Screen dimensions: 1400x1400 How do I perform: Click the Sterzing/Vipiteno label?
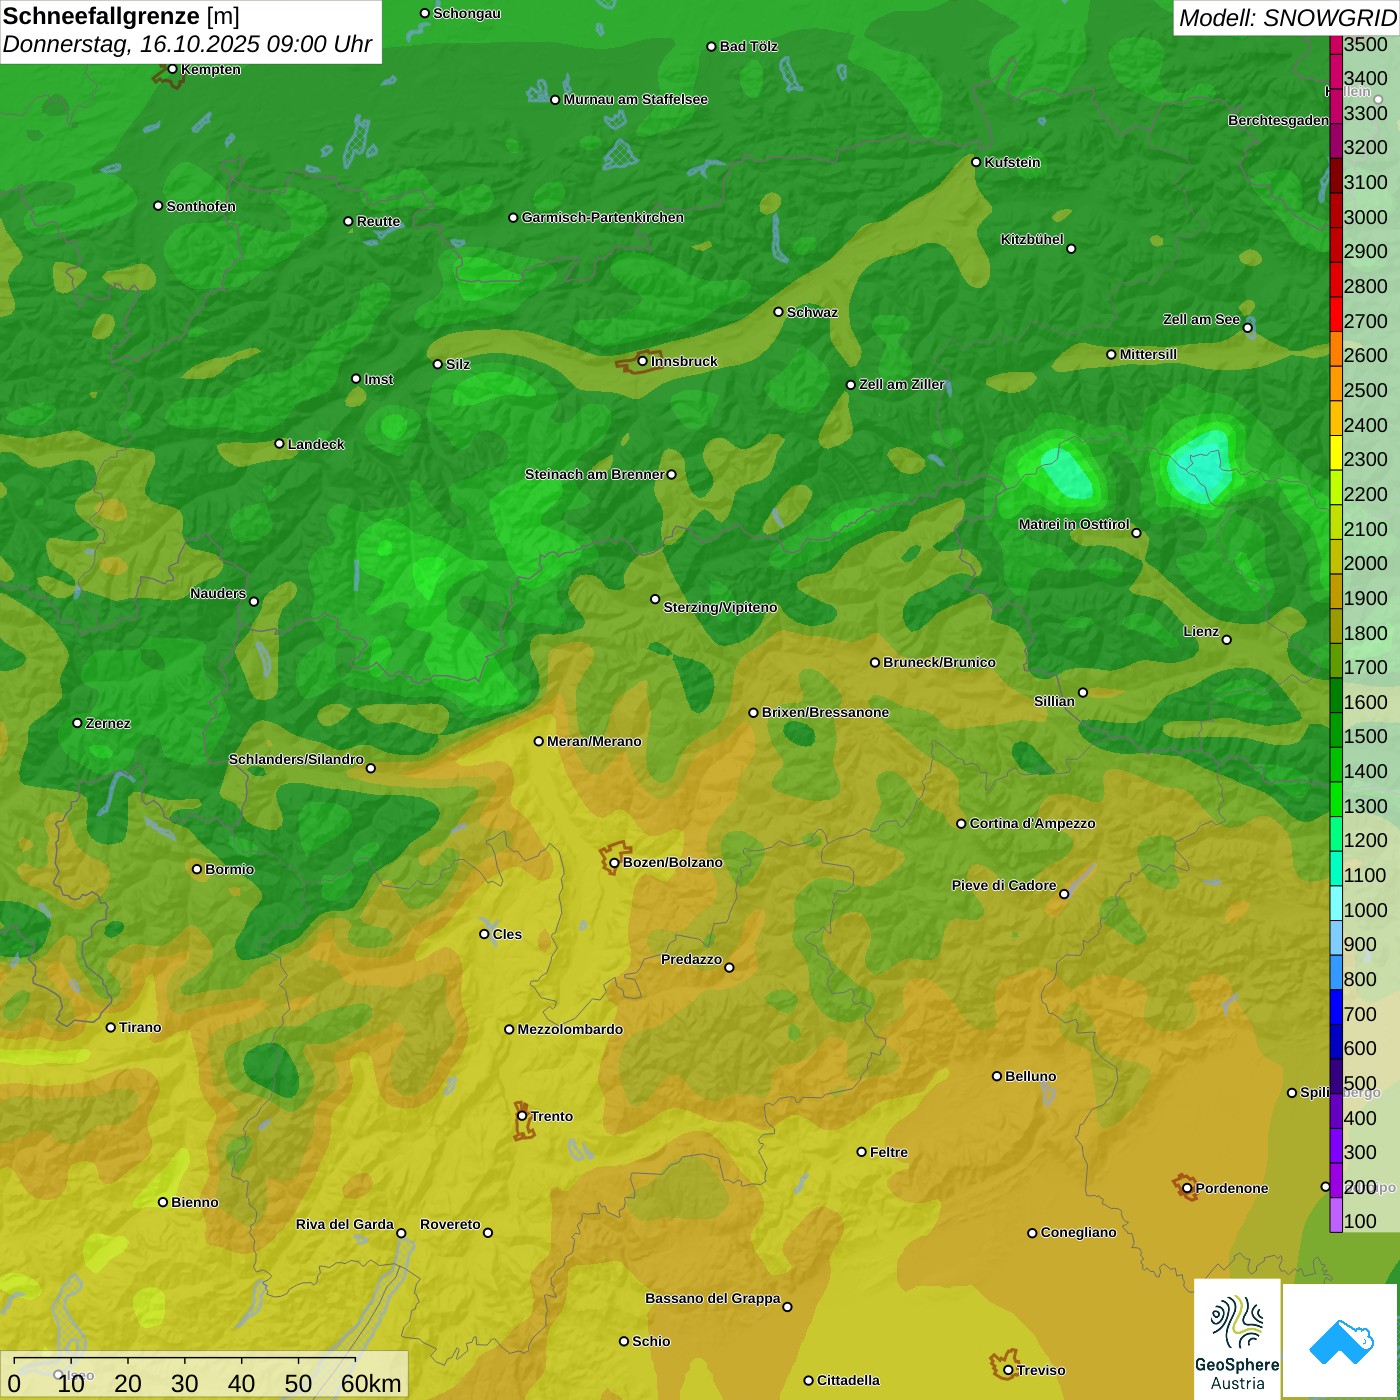[720, 607]
